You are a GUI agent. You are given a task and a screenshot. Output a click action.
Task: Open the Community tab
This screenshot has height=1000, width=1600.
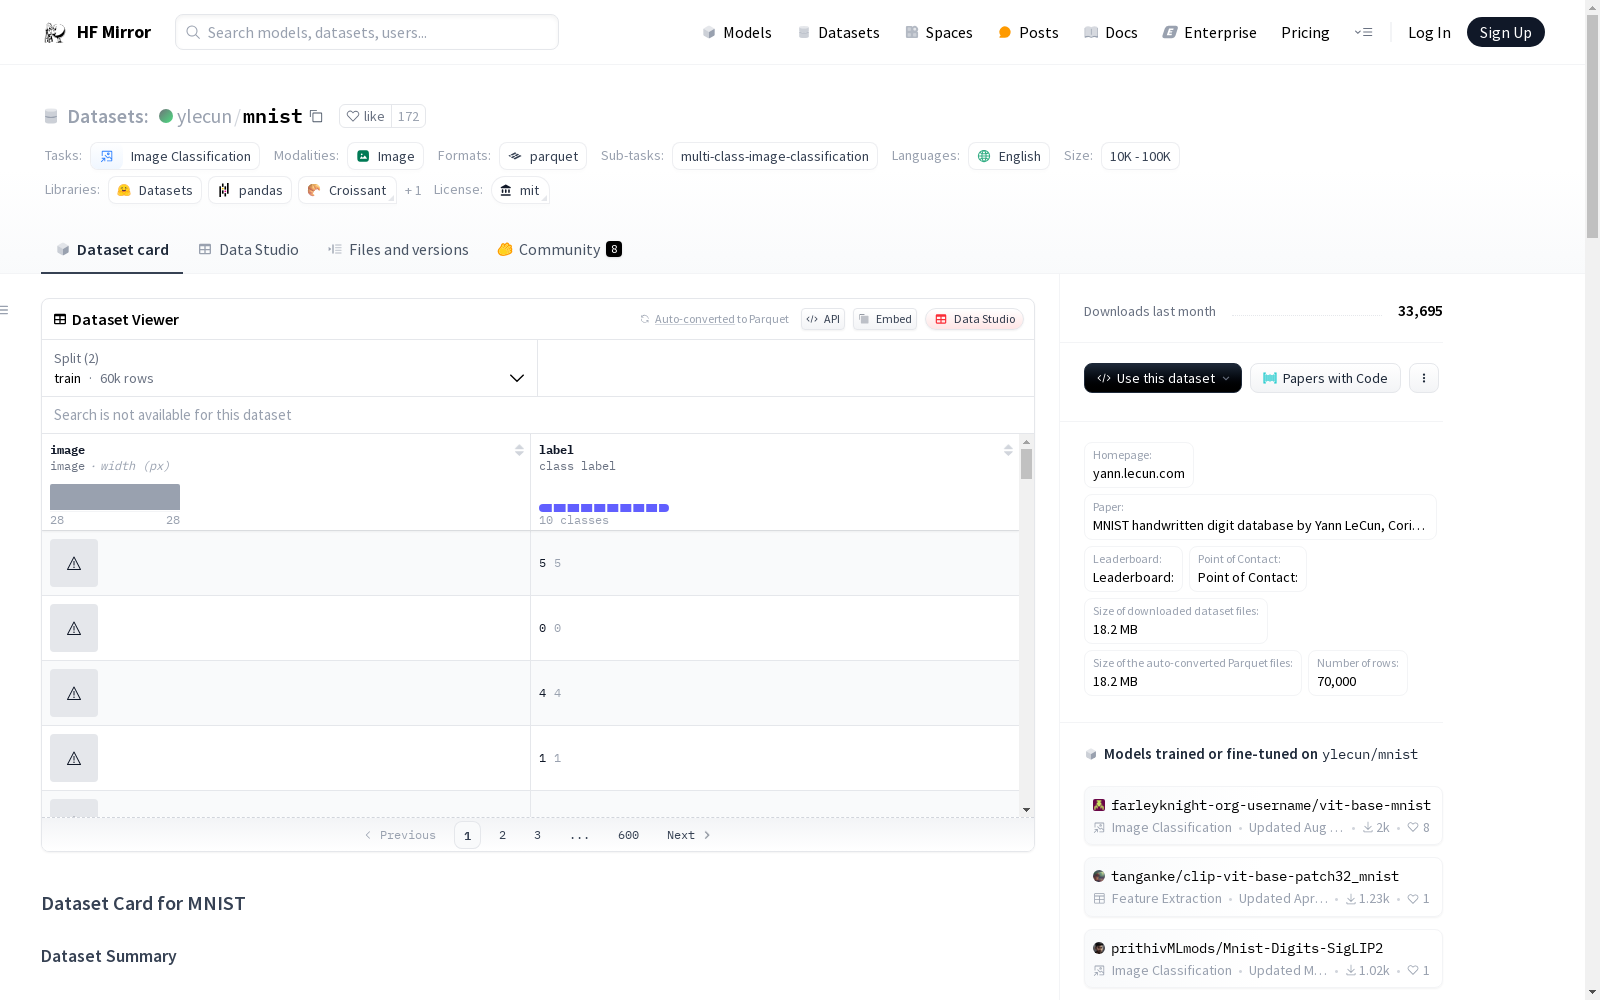tap(559, 250)
